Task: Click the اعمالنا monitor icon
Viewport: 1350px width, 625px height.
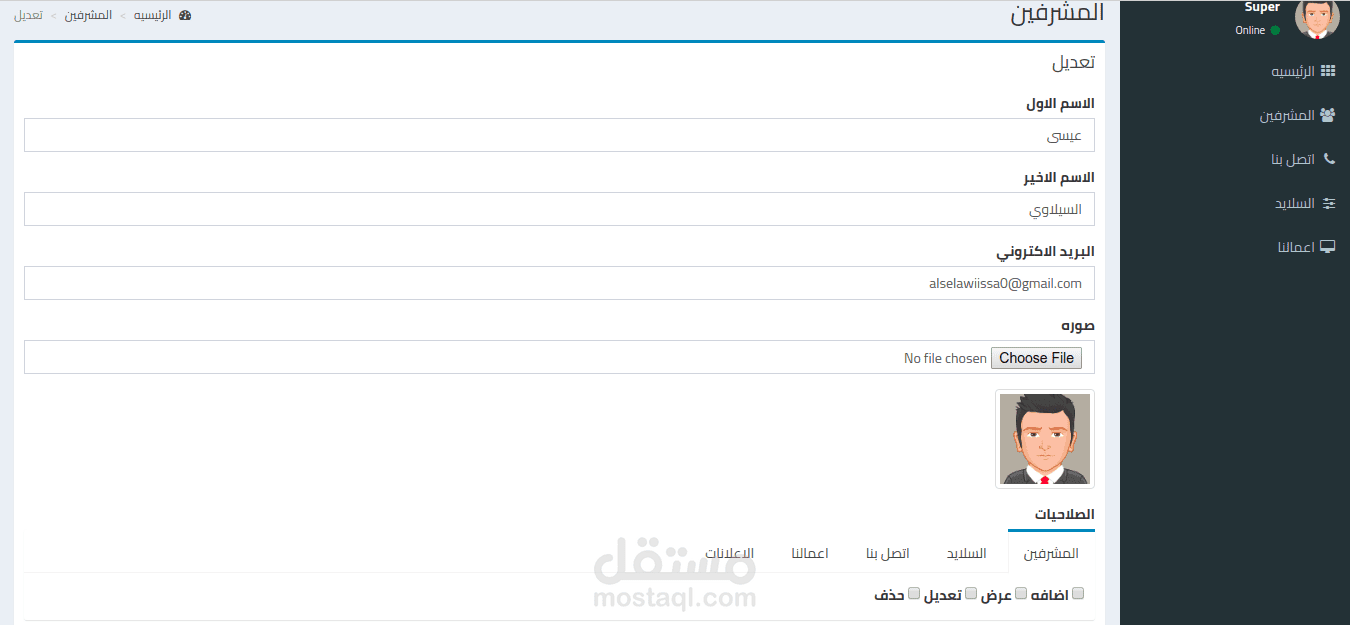Action: (1328, 247)
